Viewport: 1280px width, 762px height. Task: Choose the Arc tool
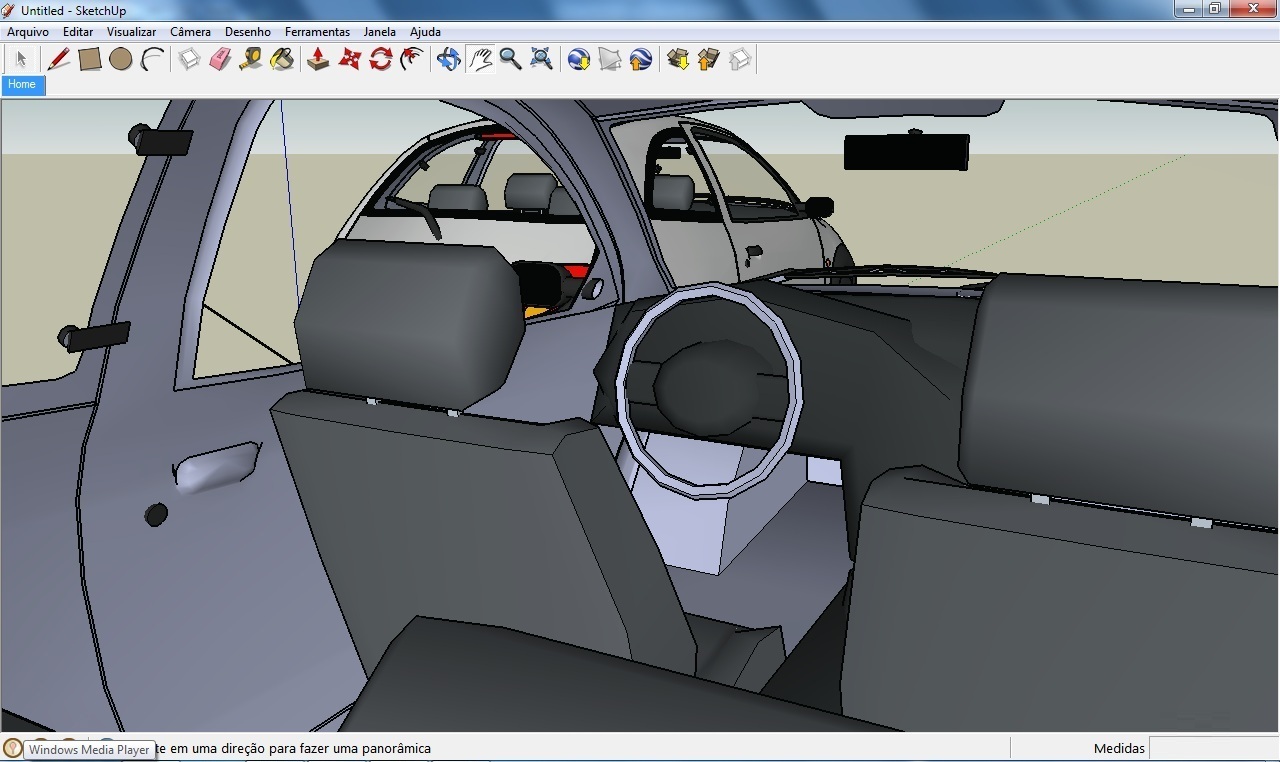(151, 59)
